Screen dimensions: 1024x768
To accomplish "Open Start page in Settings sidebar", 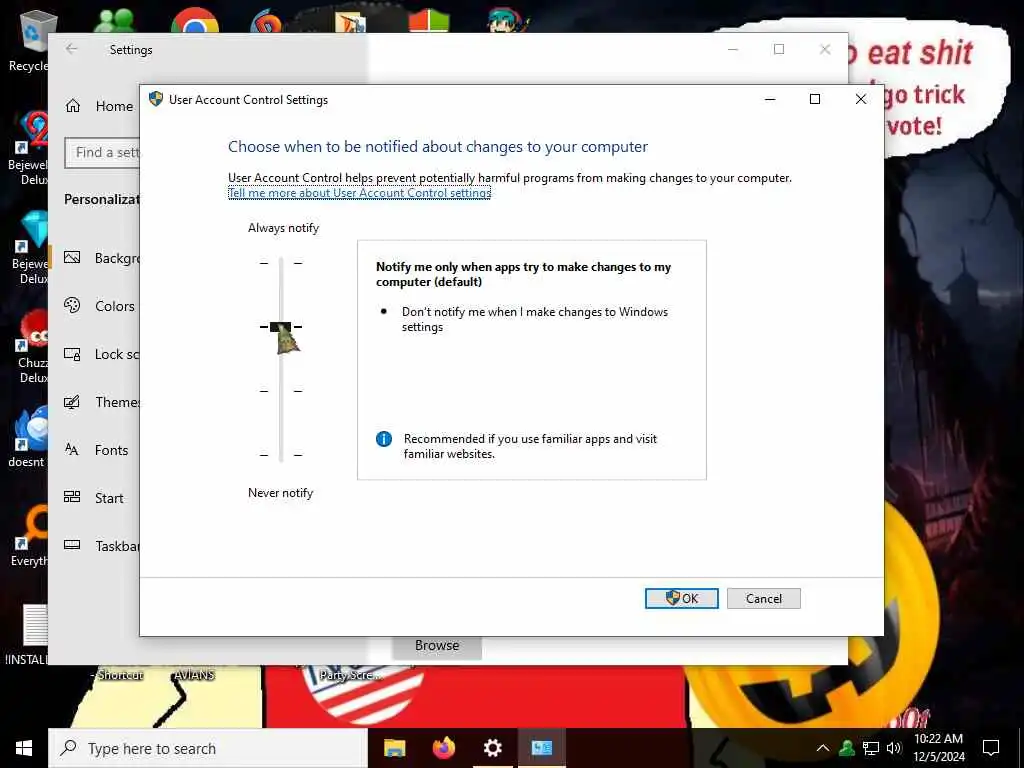I will pos(94,498).
